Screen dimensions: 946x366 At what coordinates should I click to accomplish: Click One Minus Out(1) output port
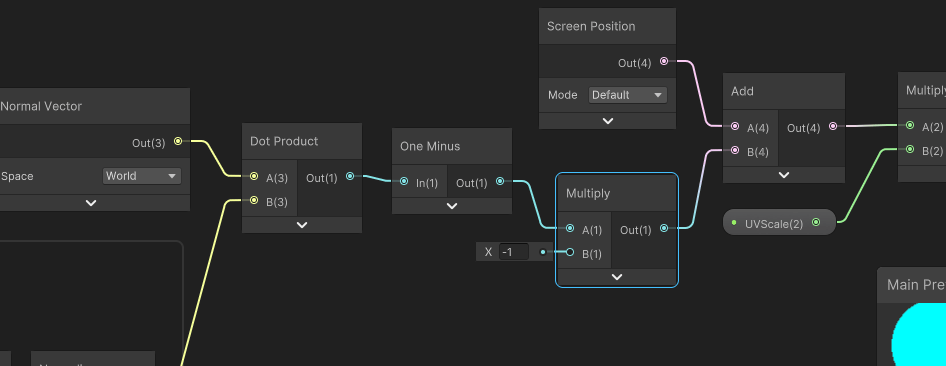(500, 181)
